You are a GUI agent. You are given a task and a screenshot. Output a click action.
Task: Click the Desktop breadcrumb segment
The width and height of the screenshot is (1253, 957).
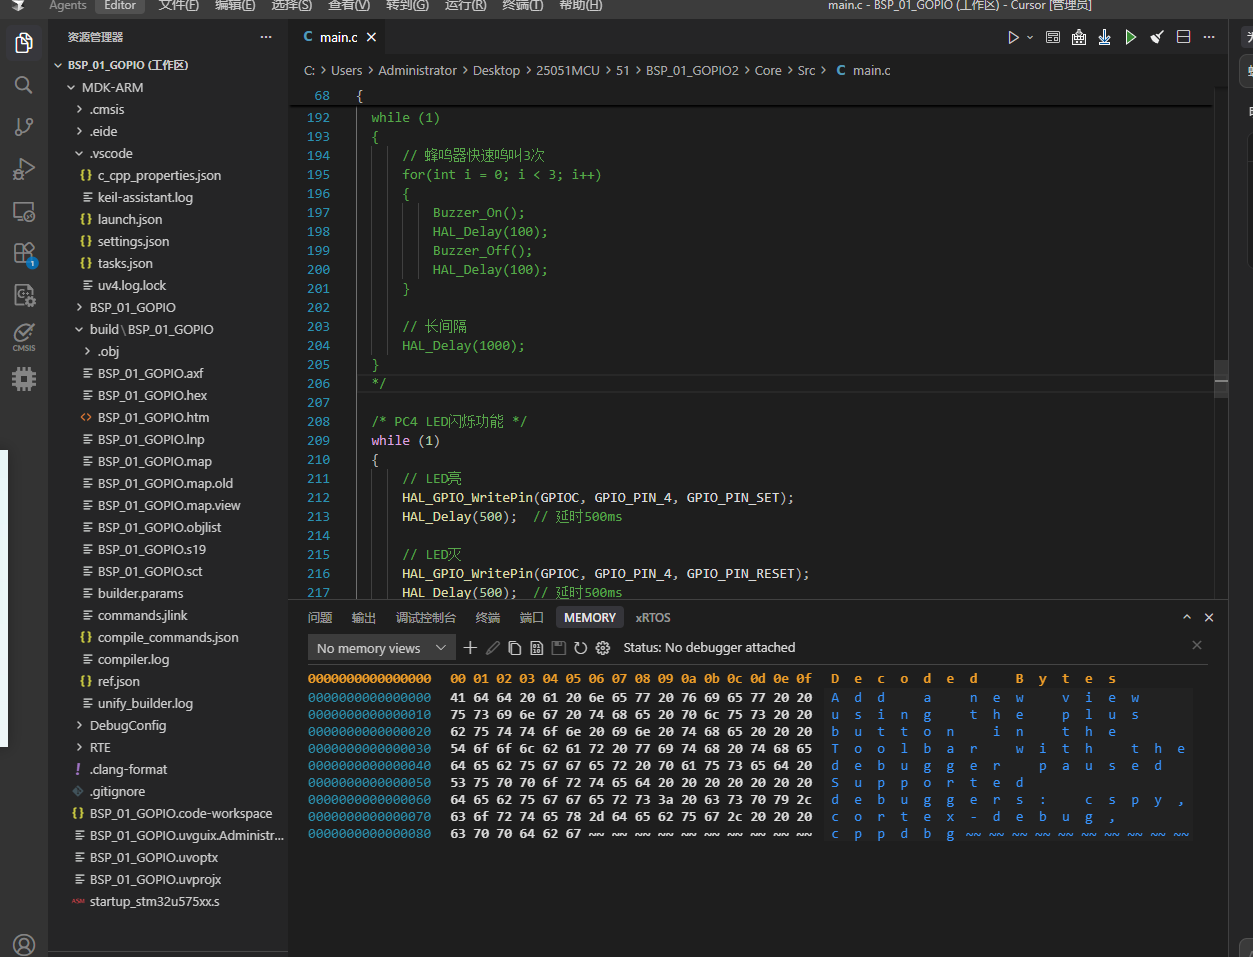click(496, 70)
